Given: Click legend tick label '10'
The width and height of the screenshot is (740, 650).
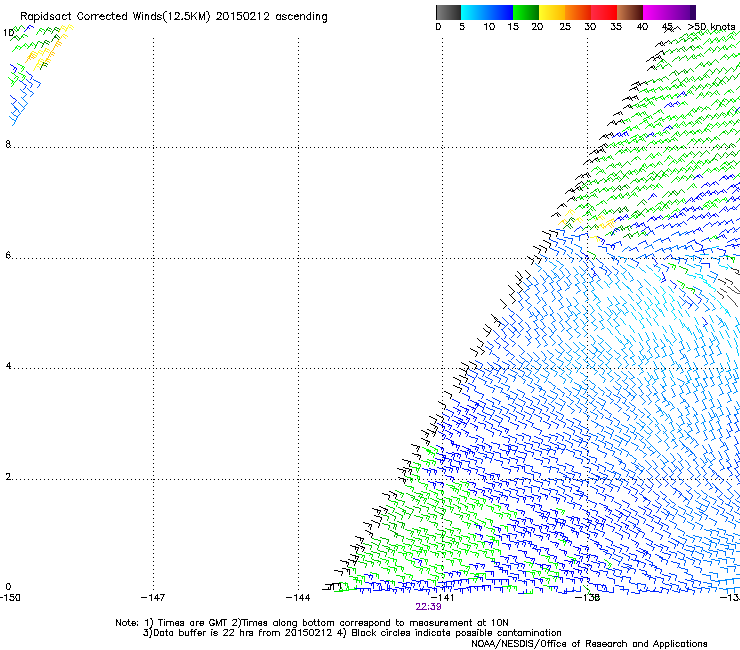Looking at the screenshot, I should coord(489,27).
